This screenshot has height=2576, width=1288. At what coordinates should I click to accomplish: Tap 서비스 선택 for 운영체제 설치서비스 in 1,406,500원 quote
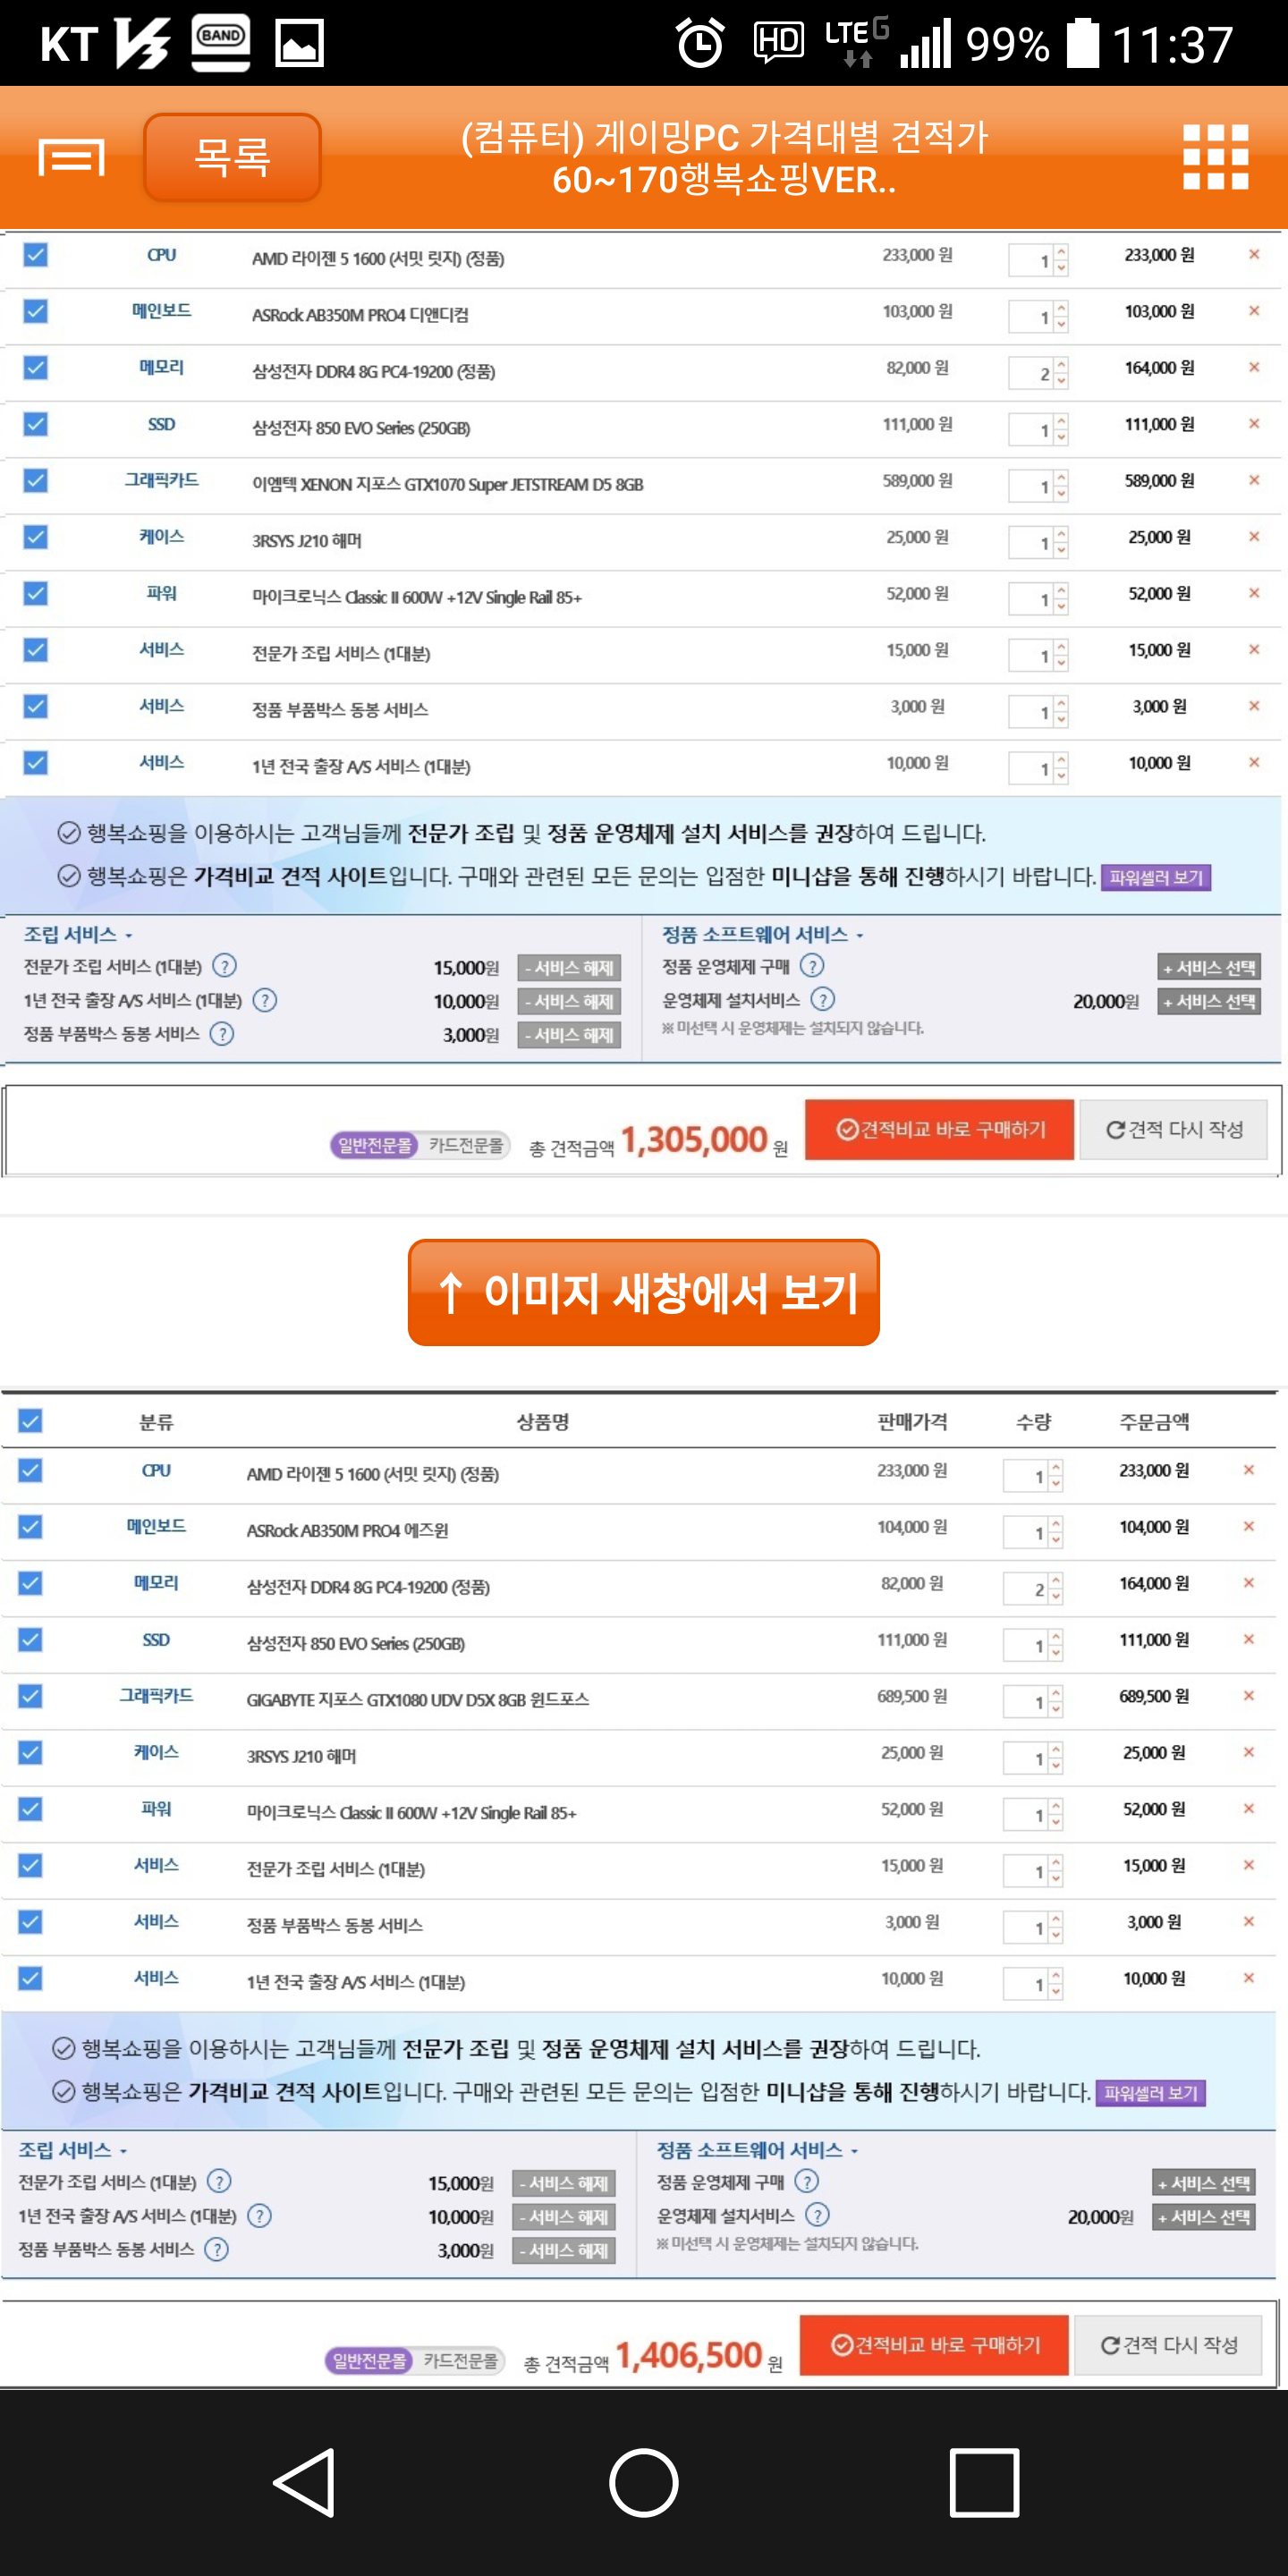(x=1203, y=2216)
